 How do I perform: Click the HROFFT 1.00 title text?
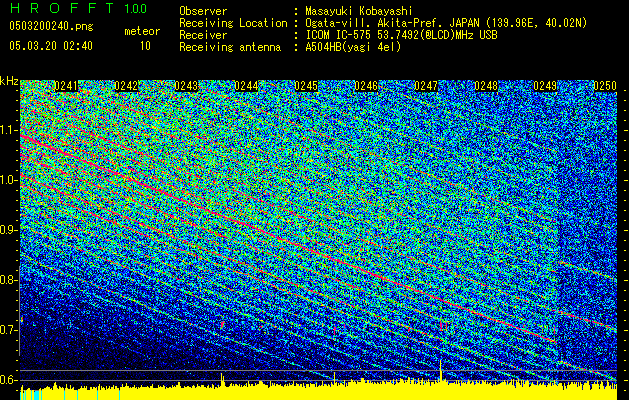(x=78, y=8)
